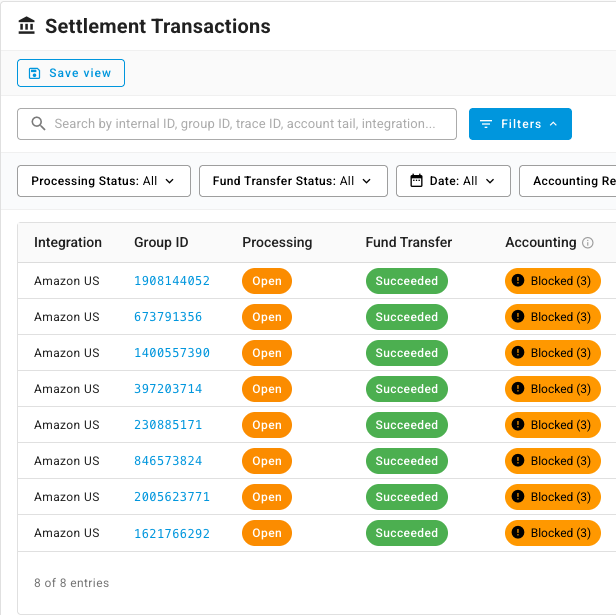This screenshot has height=615, width=616.
Task: Open group ID 1400557390 link
Action: pyautogui.click(x=172, y=353)
